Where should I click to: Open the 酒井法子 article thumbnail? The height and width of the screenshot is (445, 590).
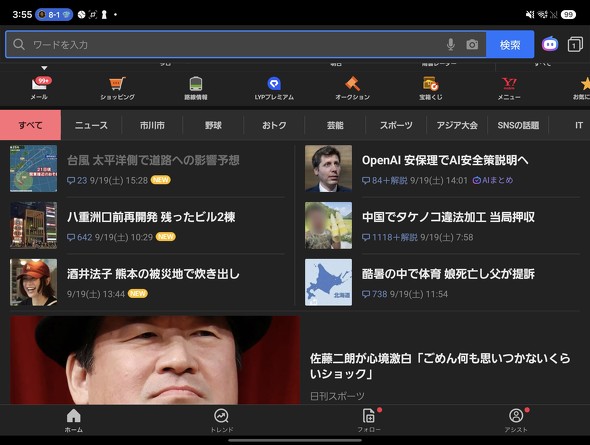(33, 282)
